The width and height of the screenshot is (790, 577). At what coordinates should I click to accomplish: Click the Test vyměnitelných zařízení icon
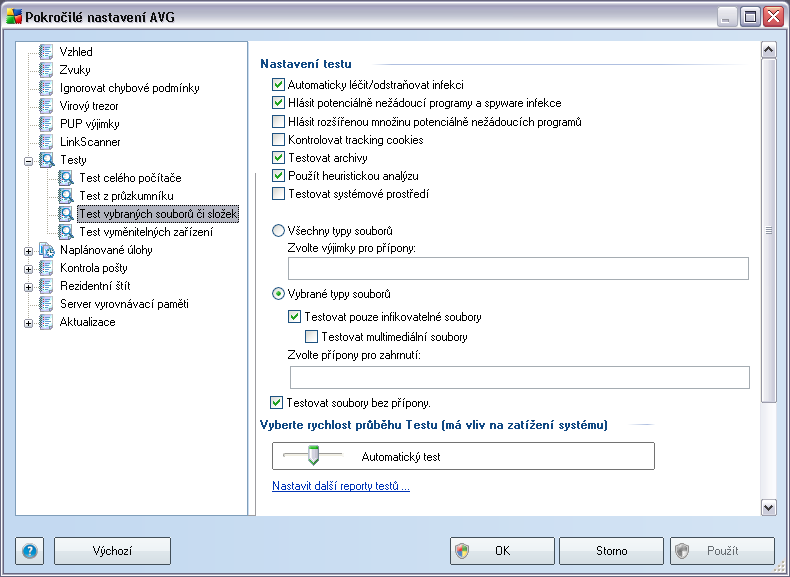[x=65, y=232]
